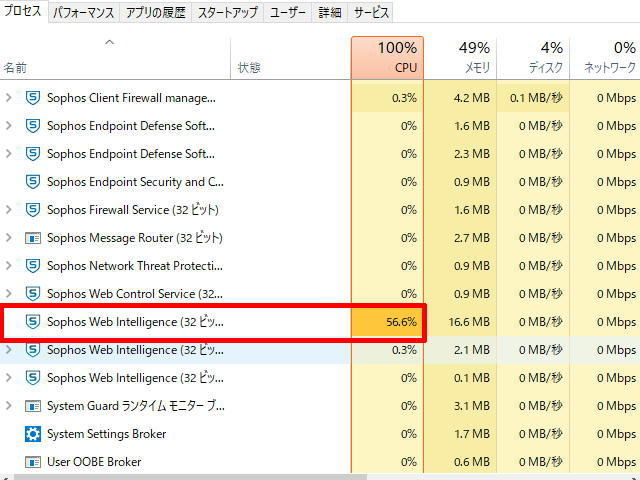
Task: Sort by the 49% メモリ column header
Action: pos(460,58)
